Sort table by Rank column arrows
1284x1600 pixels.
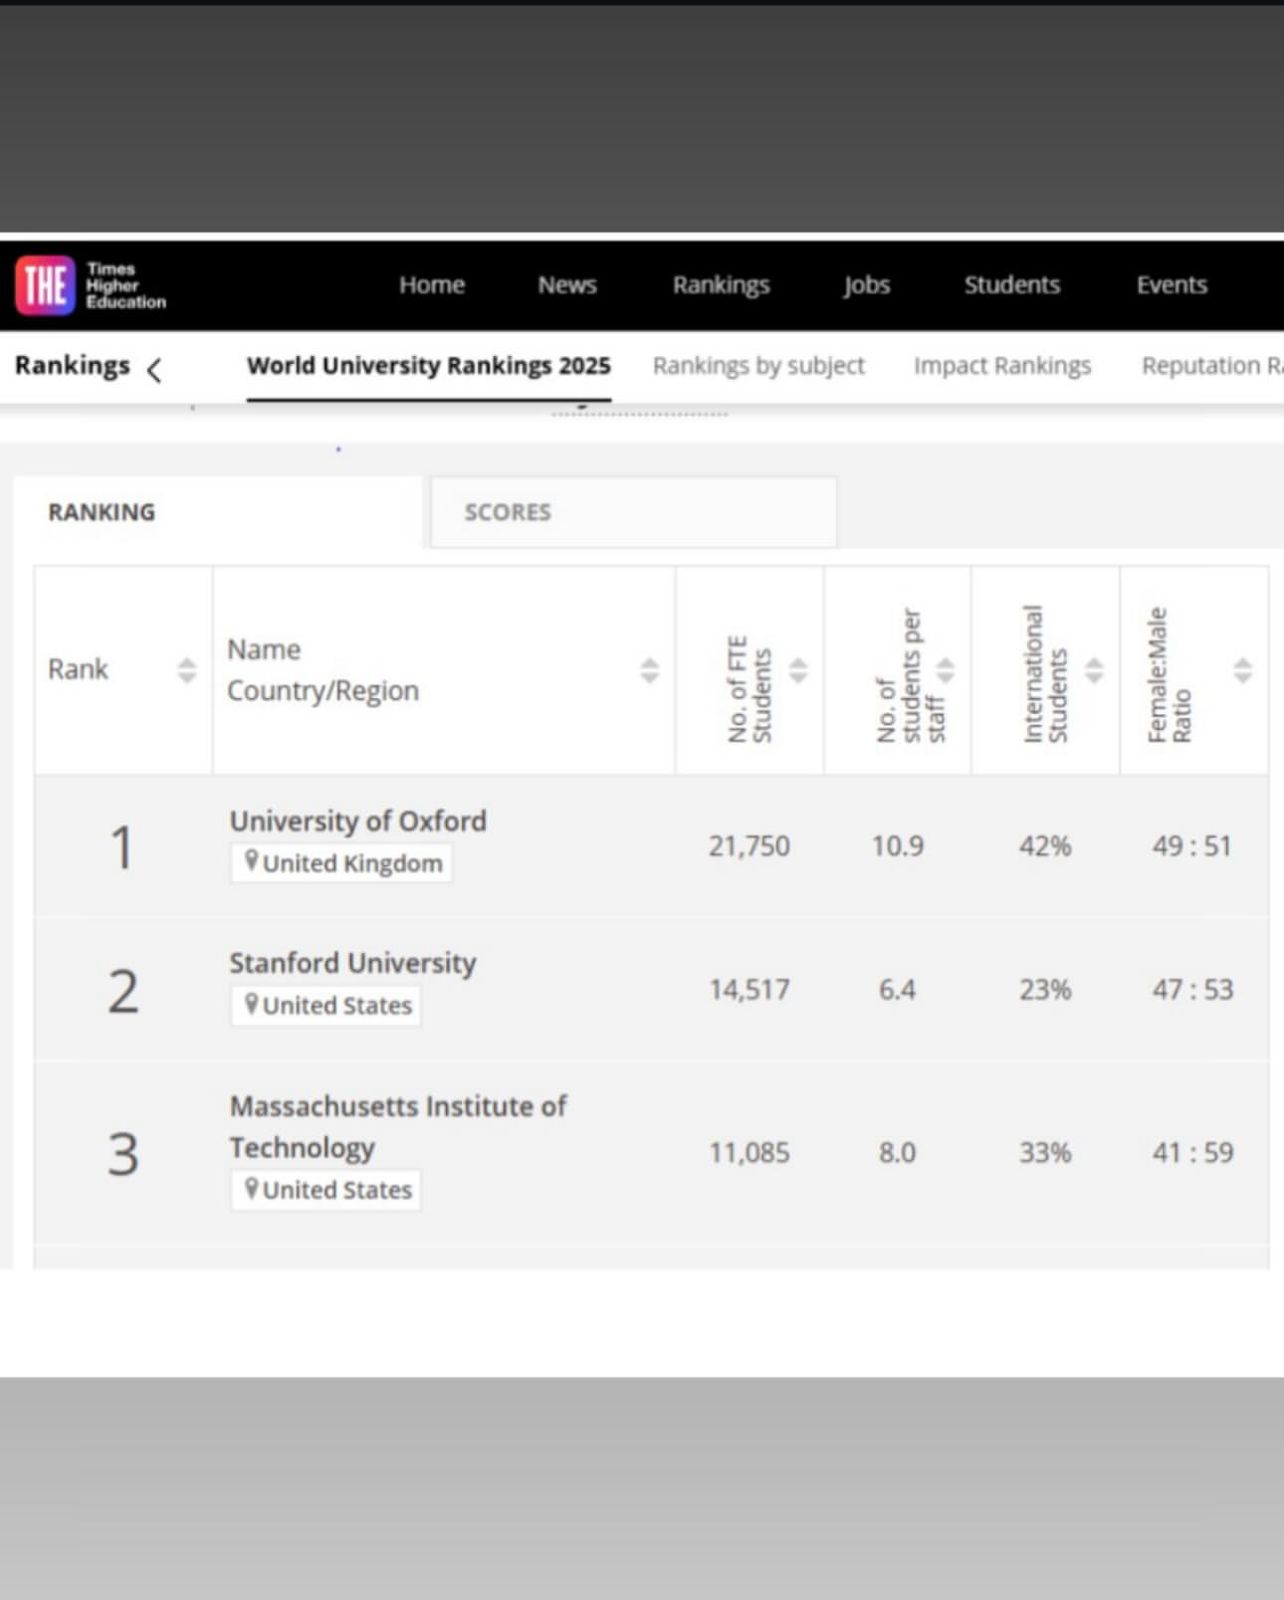tap(187, 670)
